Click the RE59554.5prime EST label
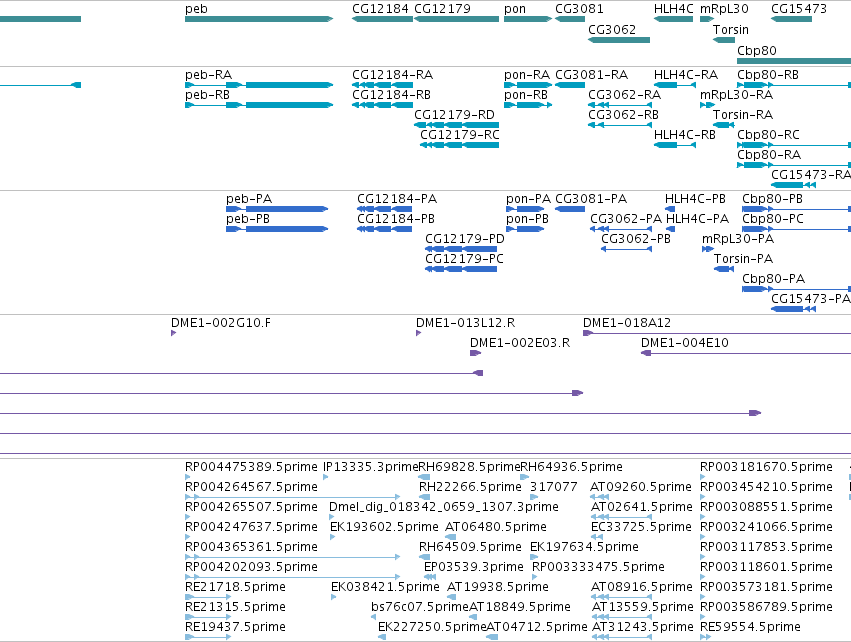851x642 pixels. [750, 627]
